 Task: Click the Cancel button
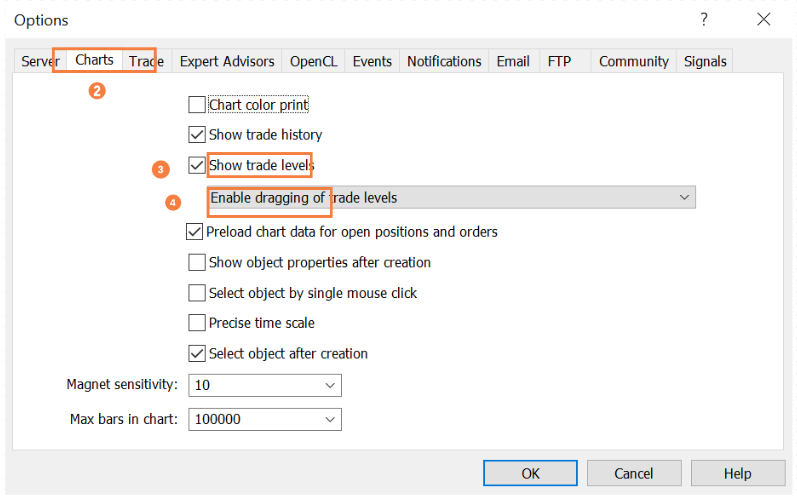tap(633, 473)
